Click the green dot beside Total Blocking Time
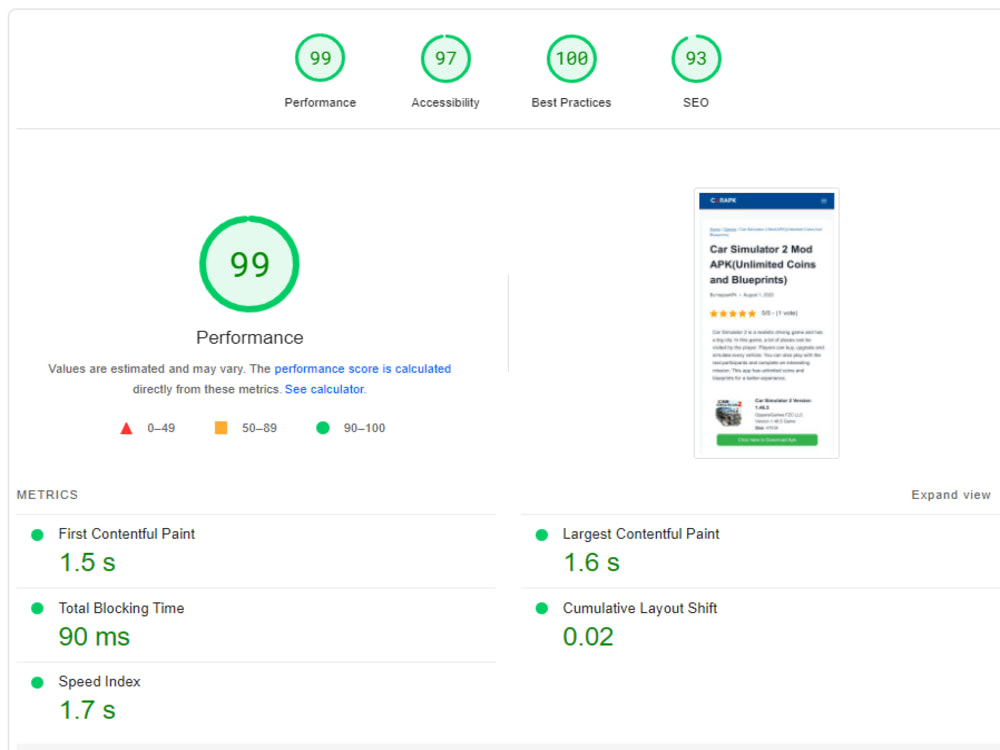 tap(37, 608)
